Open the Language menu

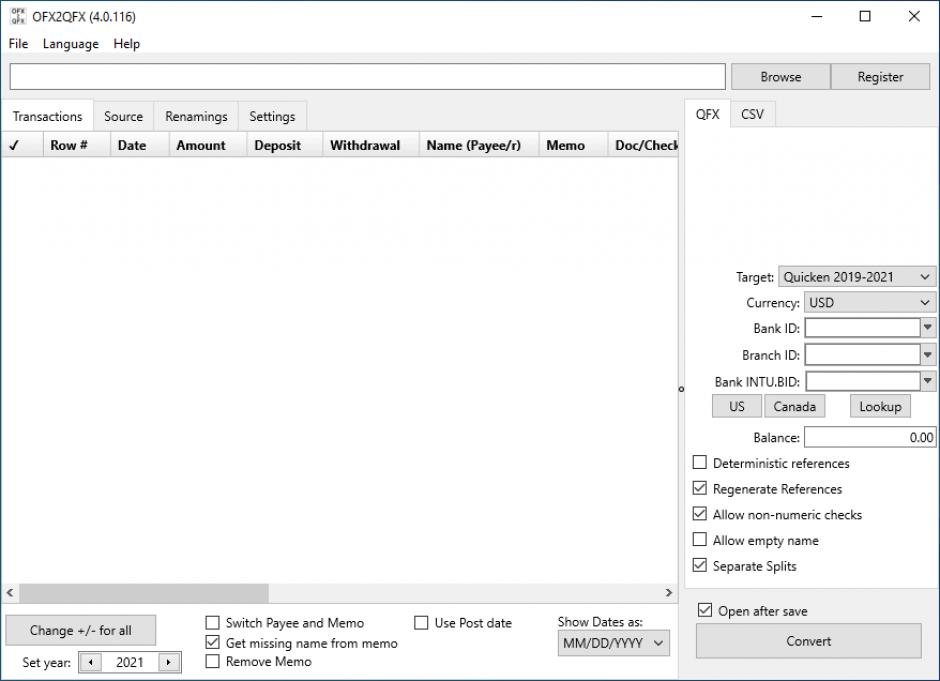70,44
